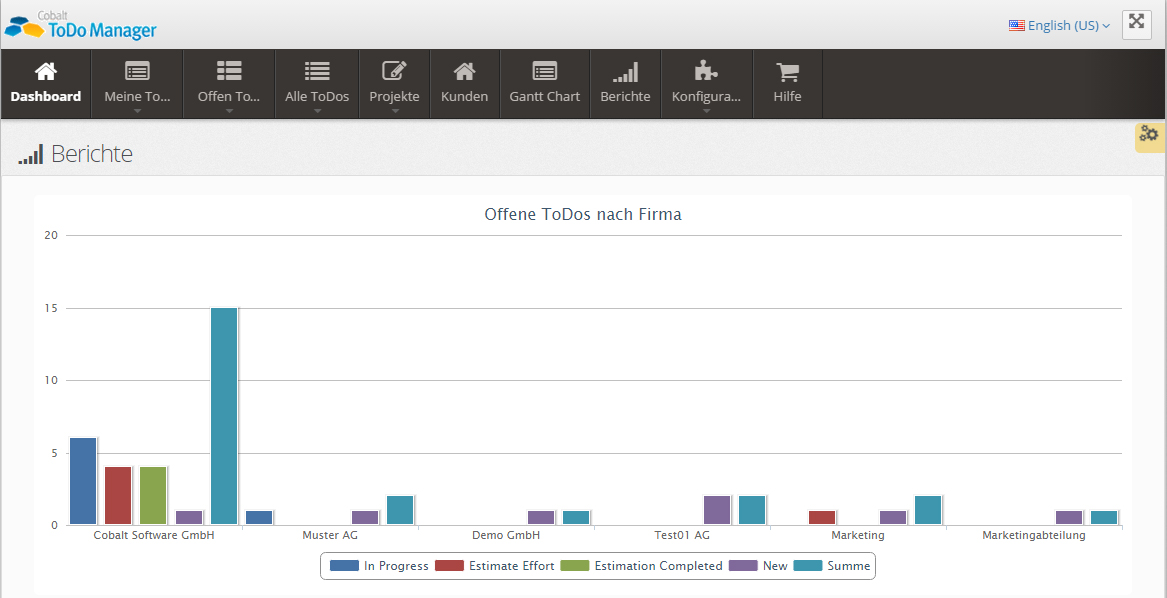
Task: Toggle the In Progress legend series
Action: [x=380, y=566]
